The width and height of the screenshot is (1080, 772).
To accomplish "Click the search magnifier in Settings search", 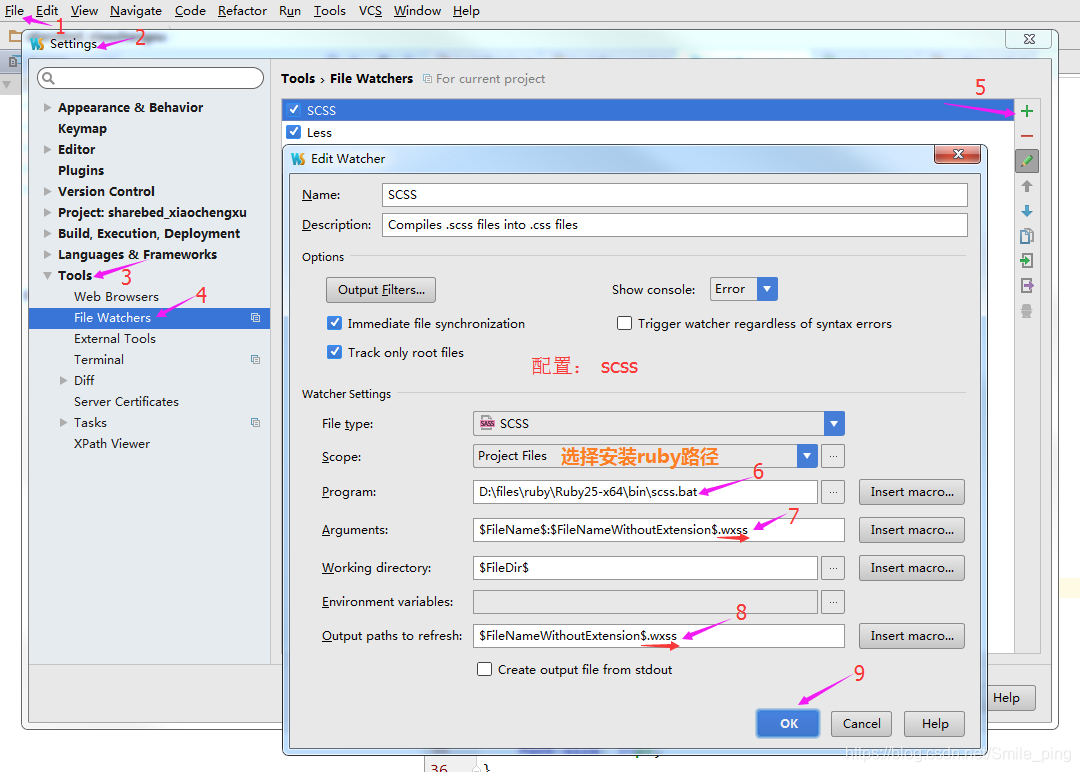I will [x=48, y=79].
